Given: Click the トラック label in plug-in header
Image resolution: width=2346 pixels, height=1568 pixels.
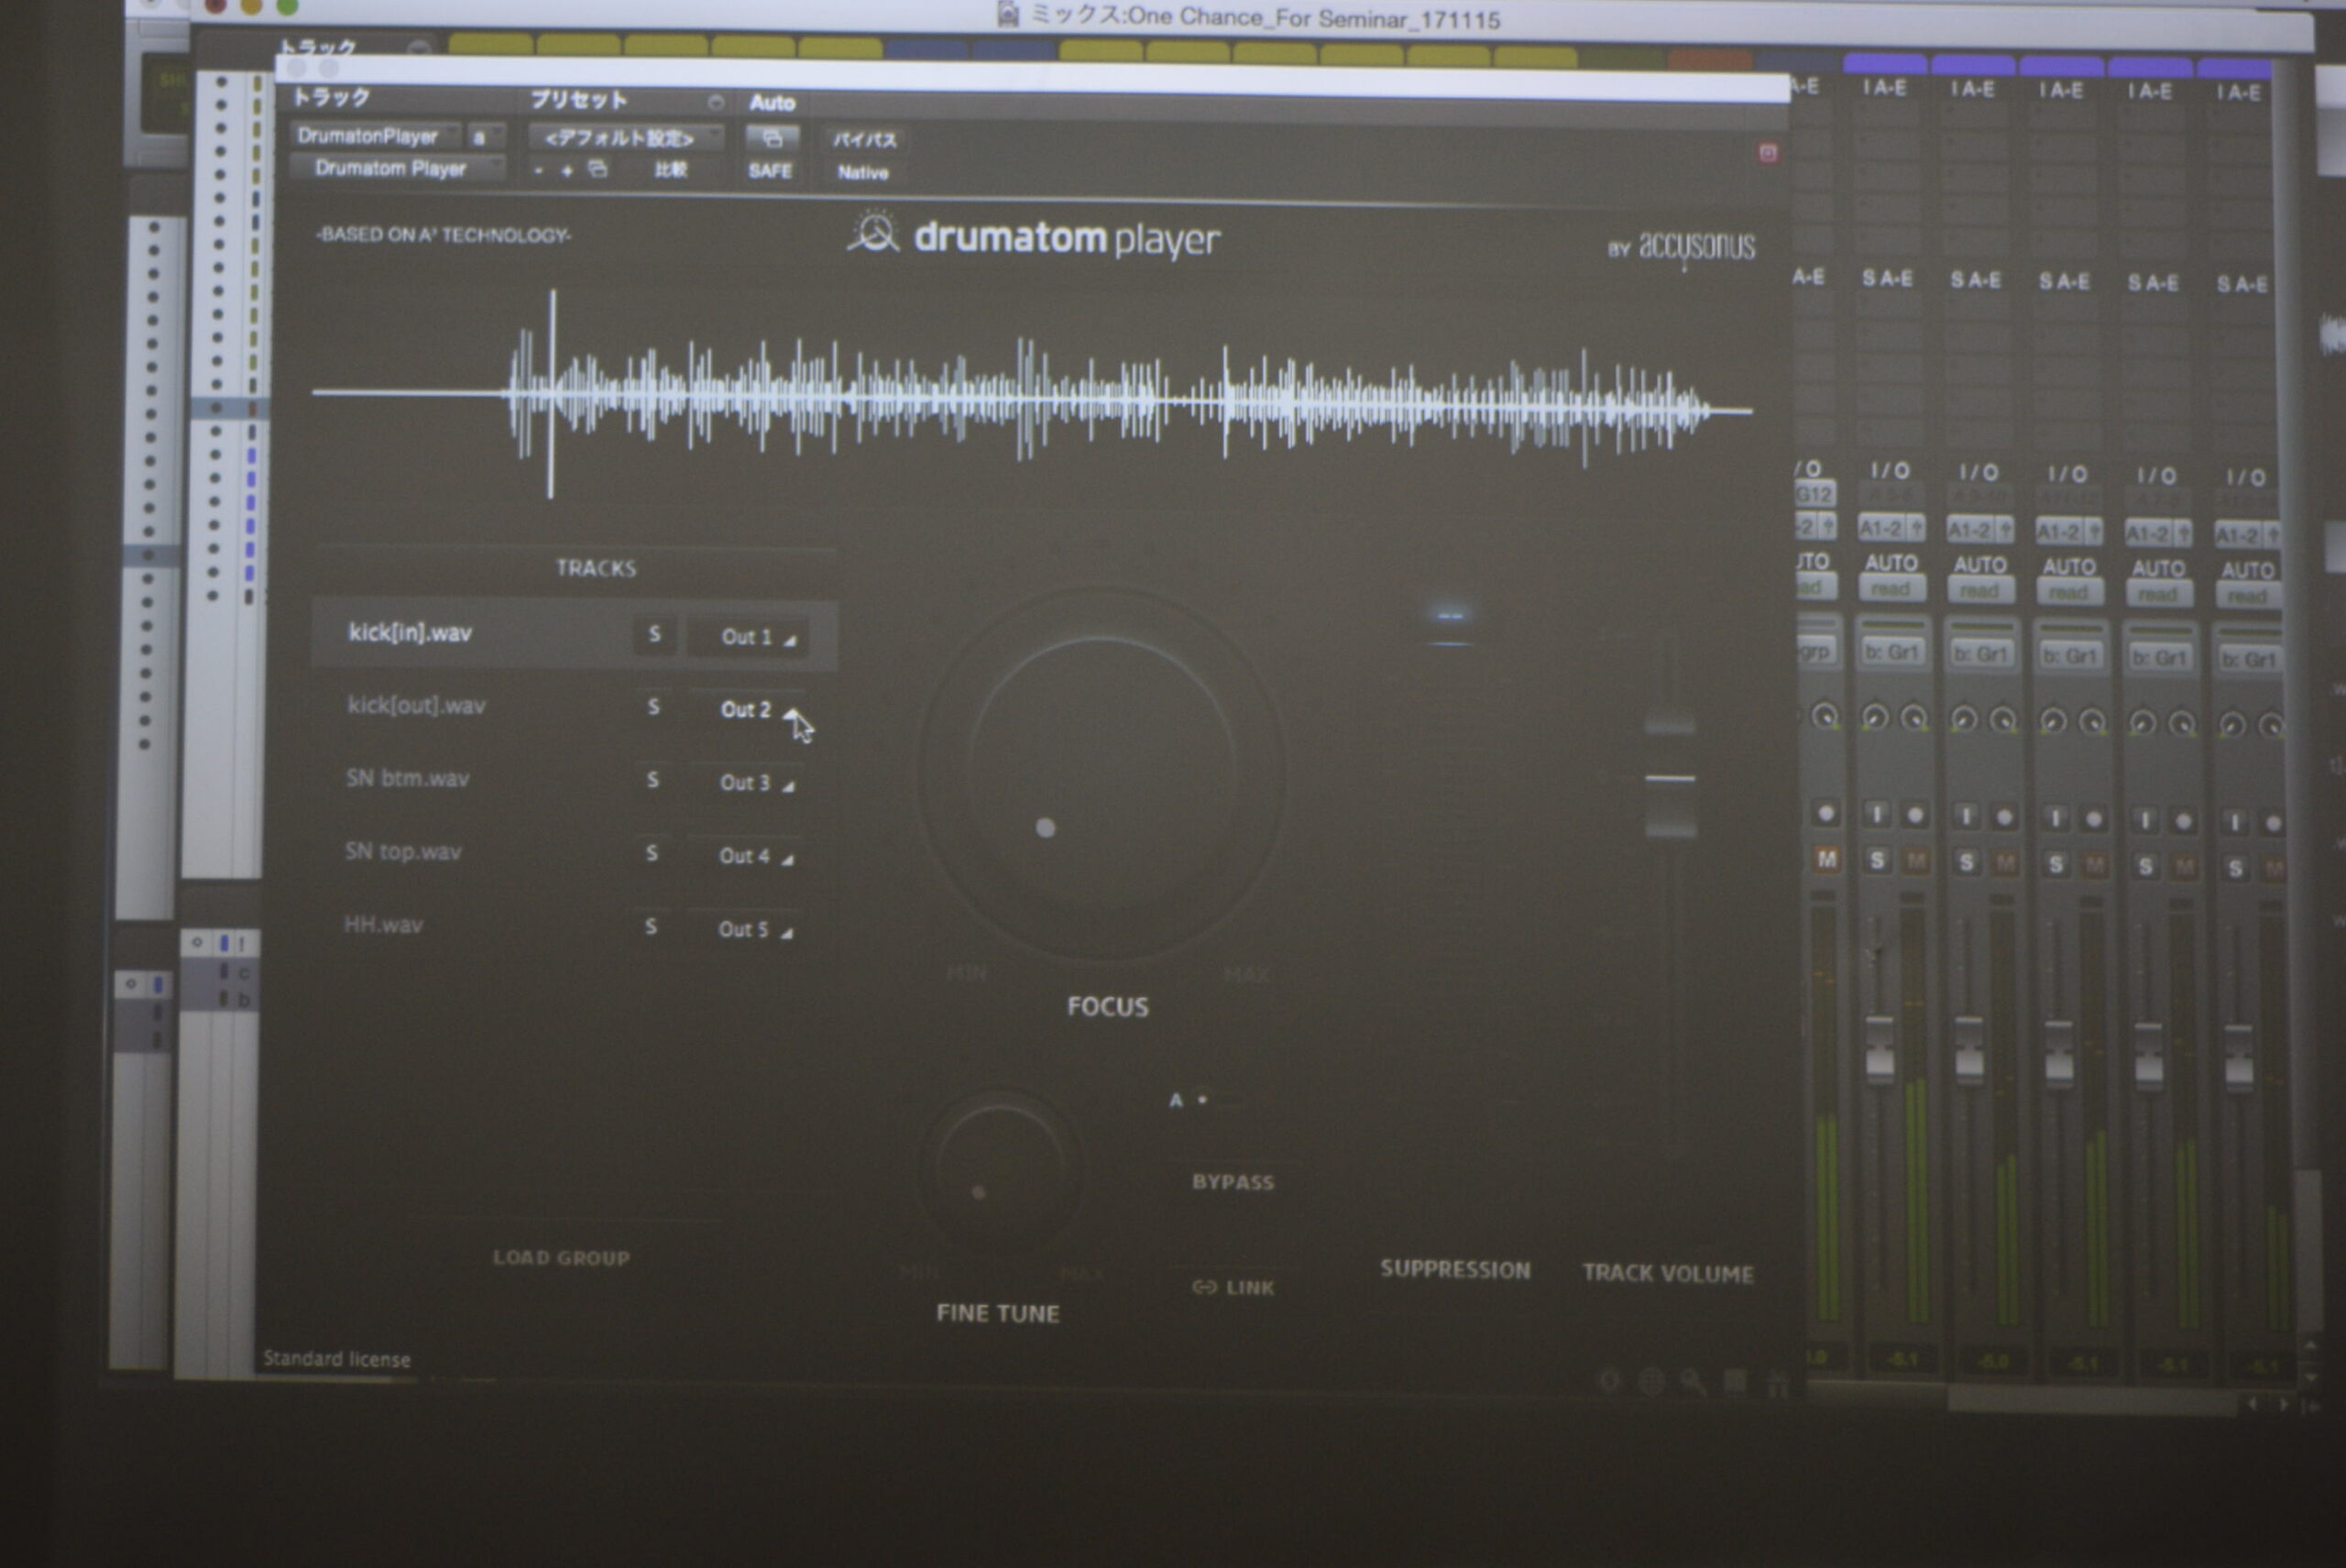Looking at the screenshot, I should click(x=331, y=97).
